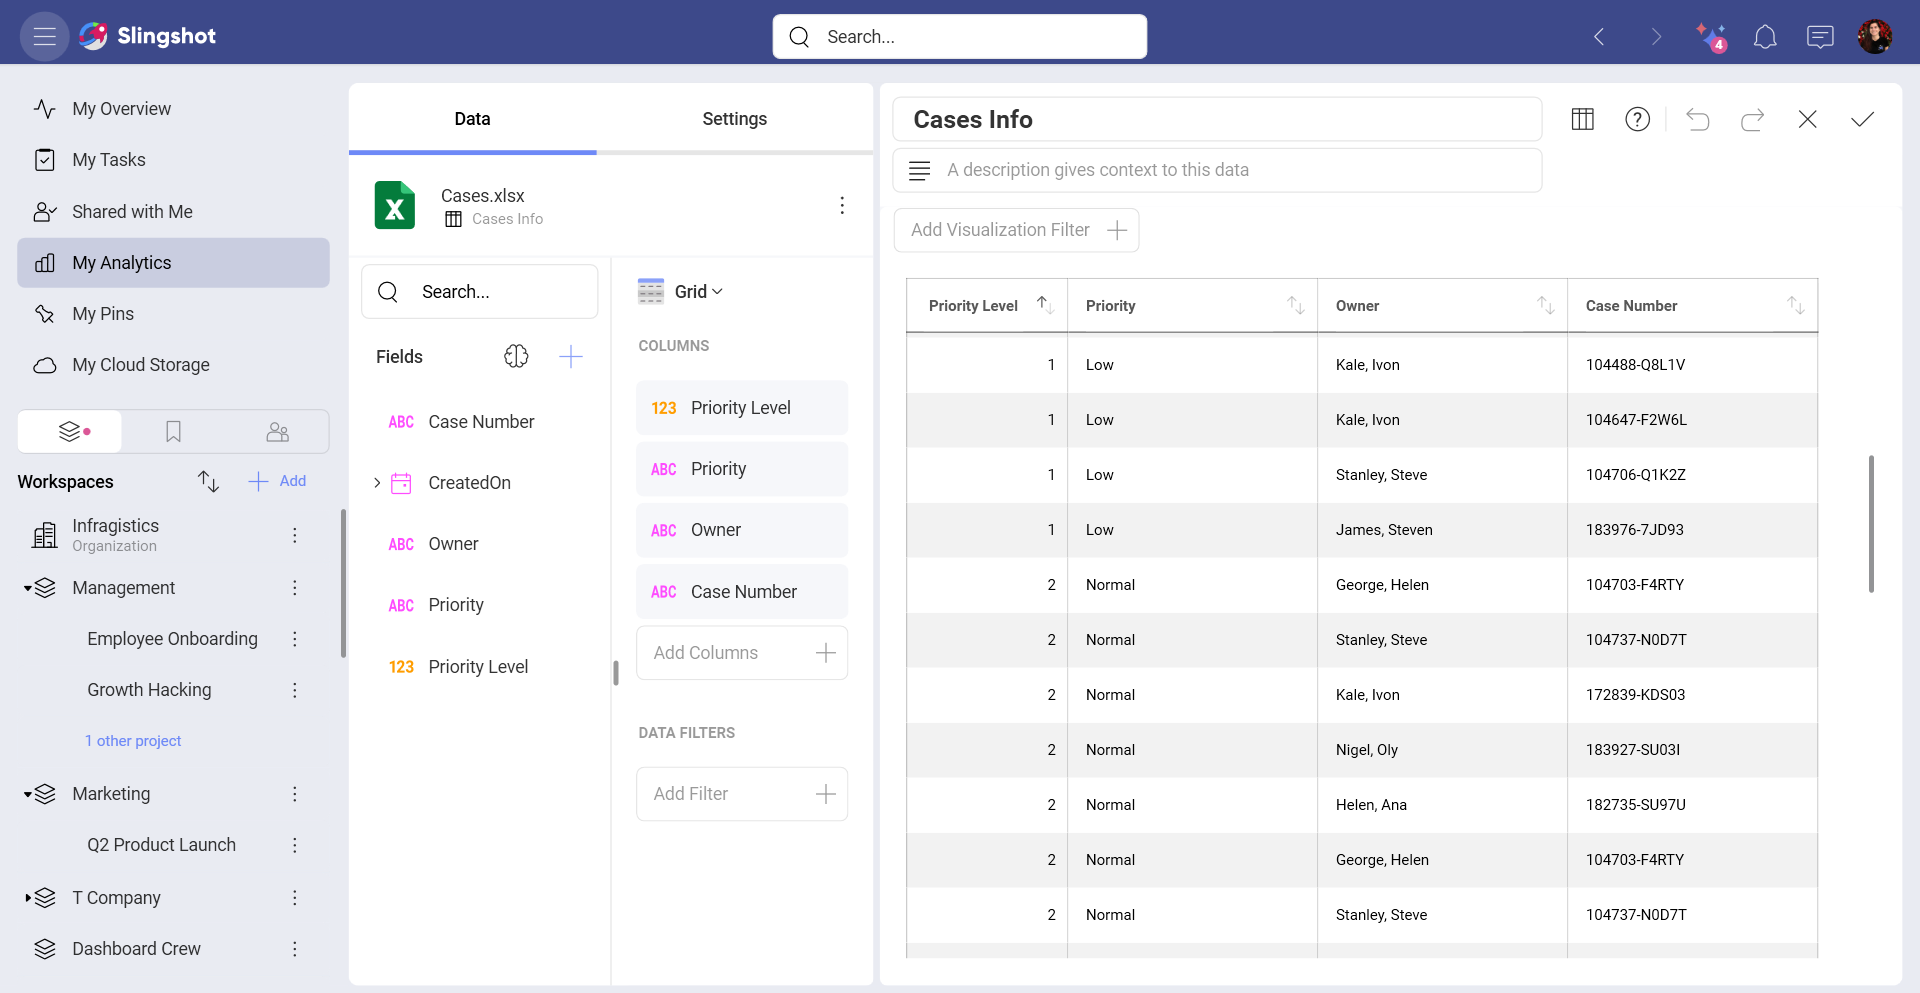This screenshot has height=993, width=1920.
Task: Open Shared with Me
Action: coord(173,212)
